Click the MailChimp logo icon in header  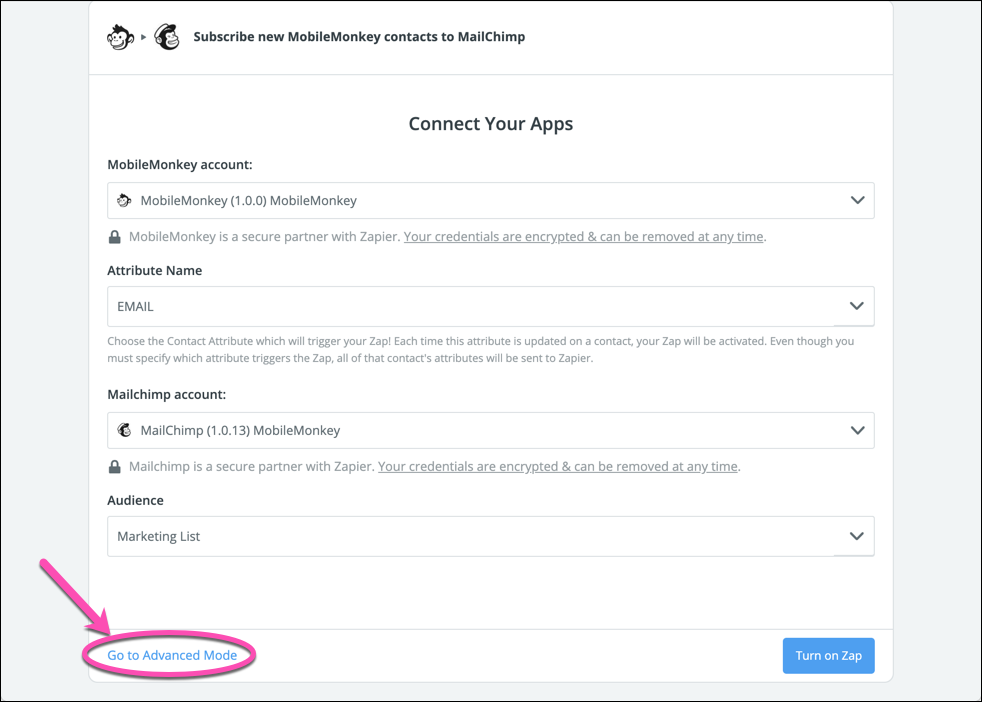(167, 37)
